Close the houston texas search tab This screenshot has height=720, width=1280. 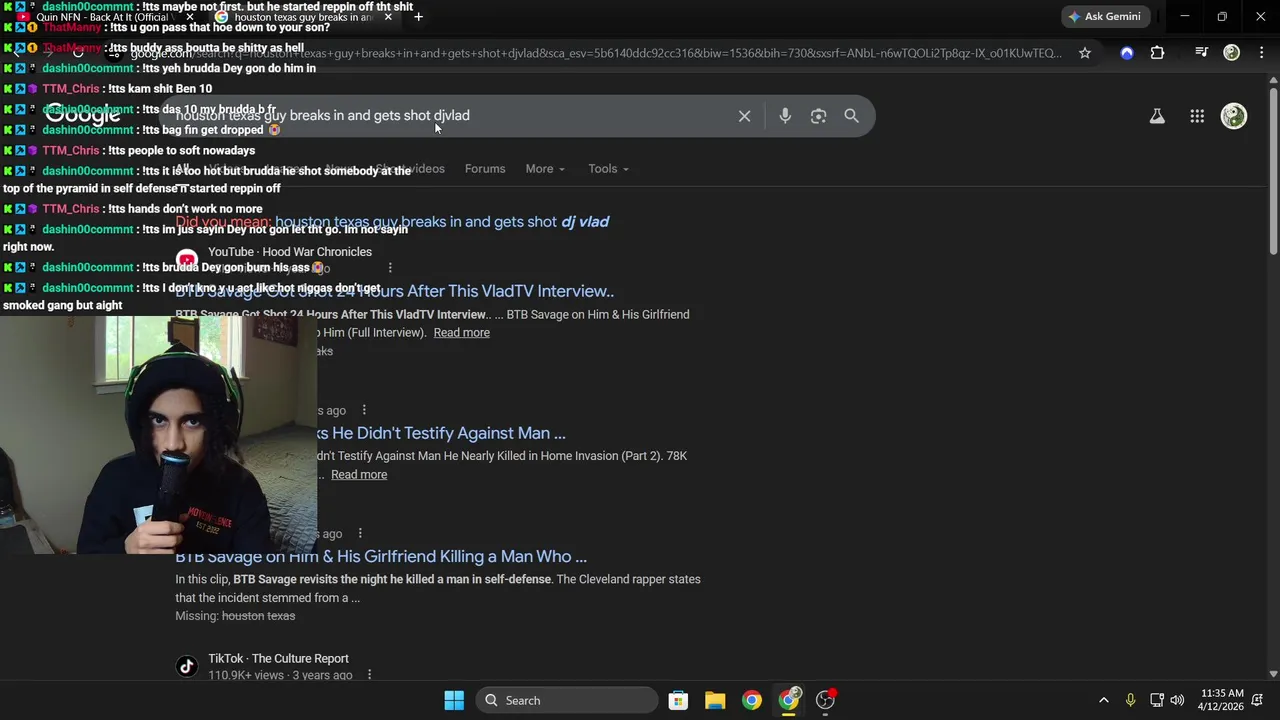pos(388,17)
